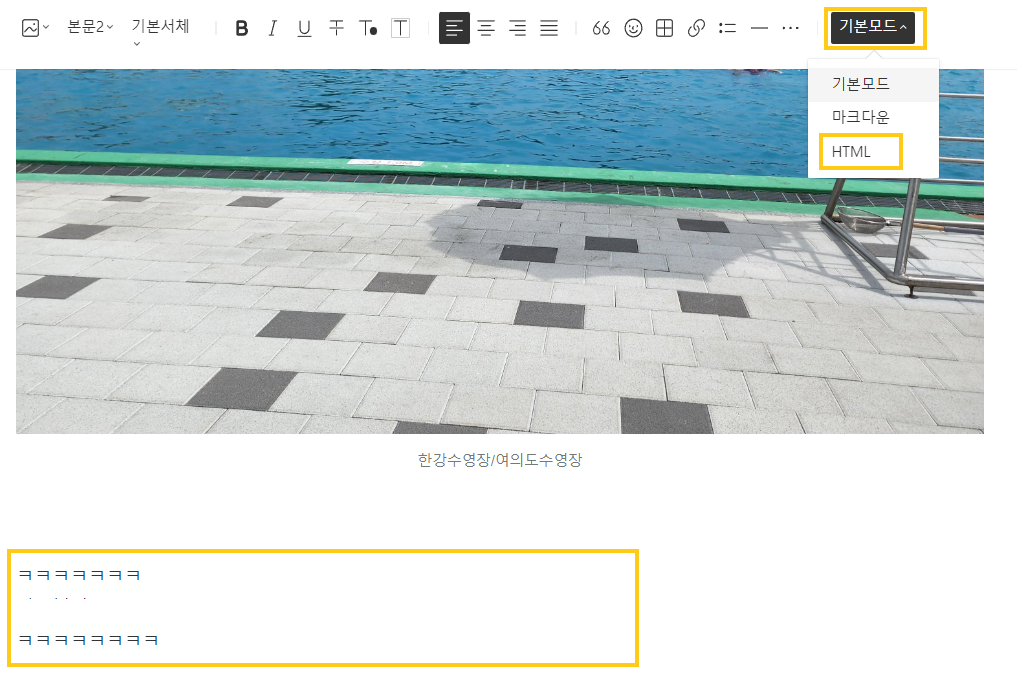1017x693 pixels.
Task: Insert an emoji from the toolbar
Action: tap(633, 28)
